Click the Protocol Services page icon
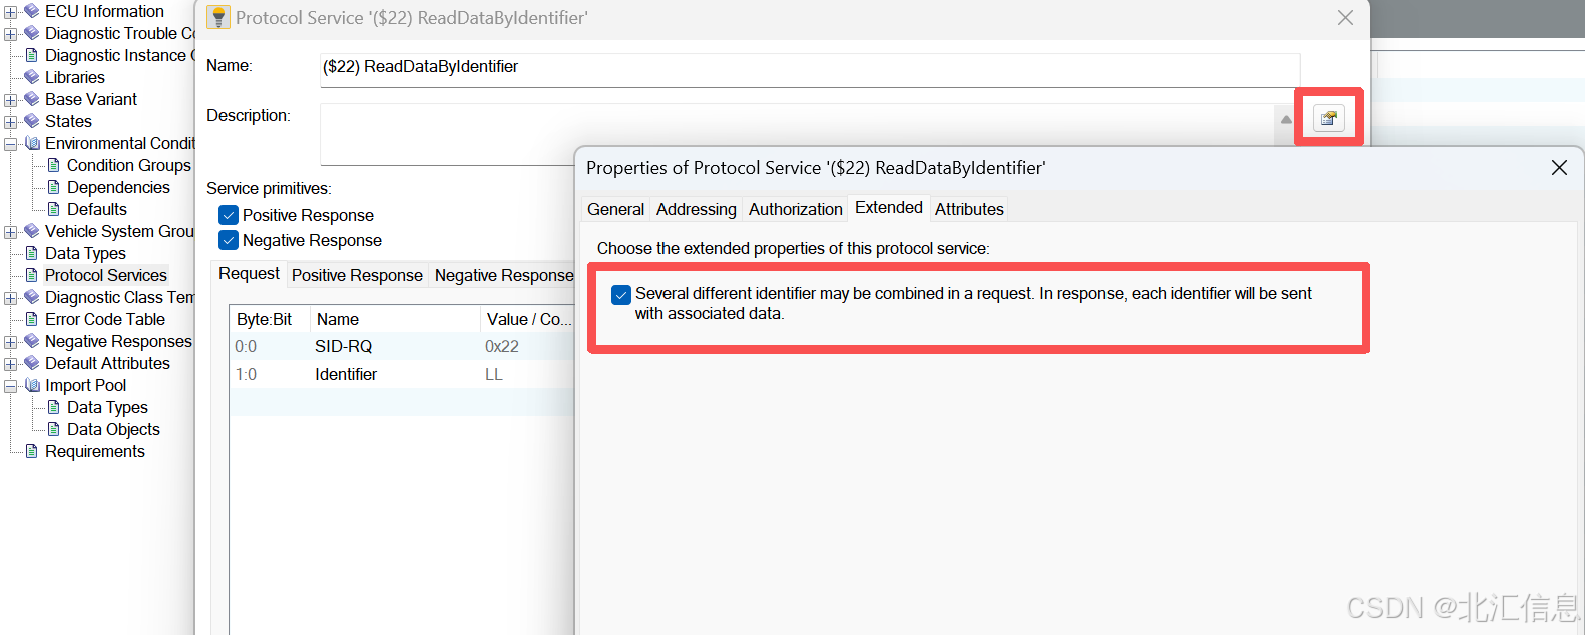The width and height of the screenshot is (1585, 635). coord(32,275)
